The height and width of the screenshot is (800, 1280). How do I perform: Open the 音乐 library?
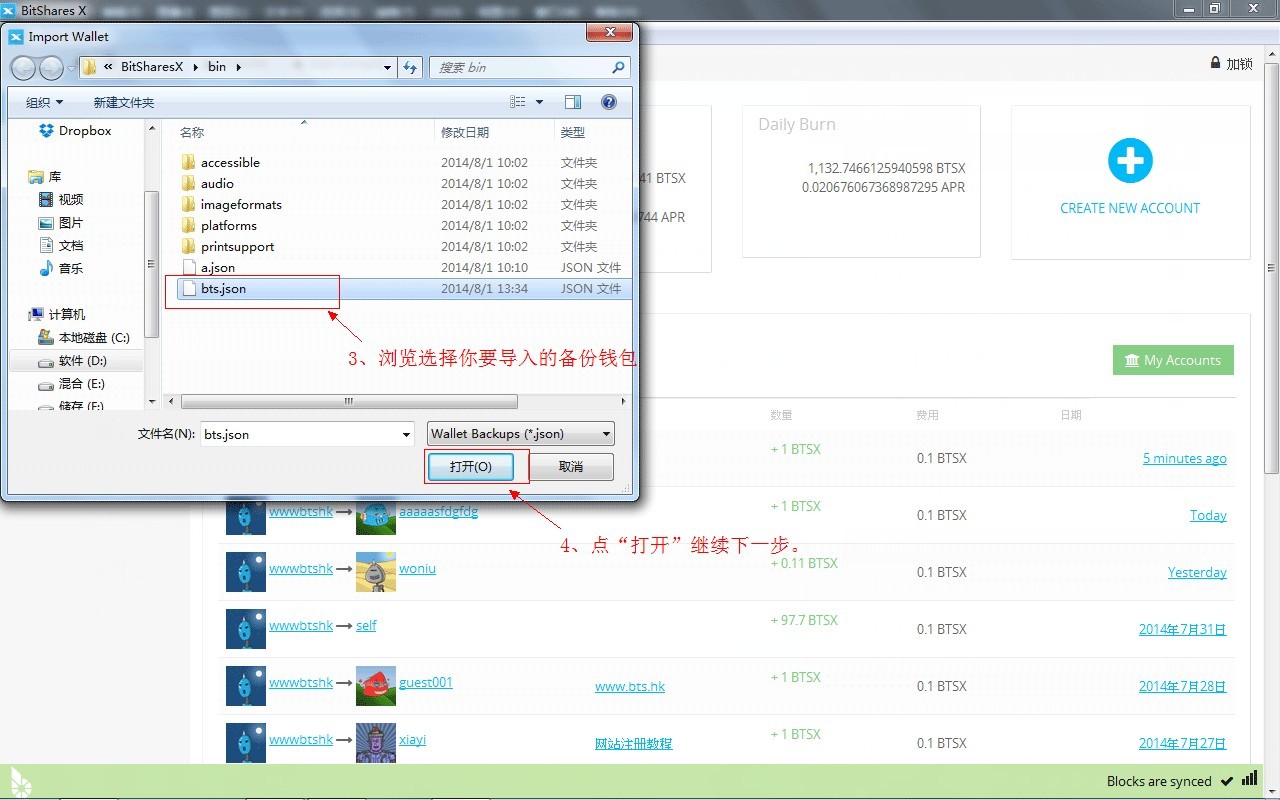tap(61, 269)
